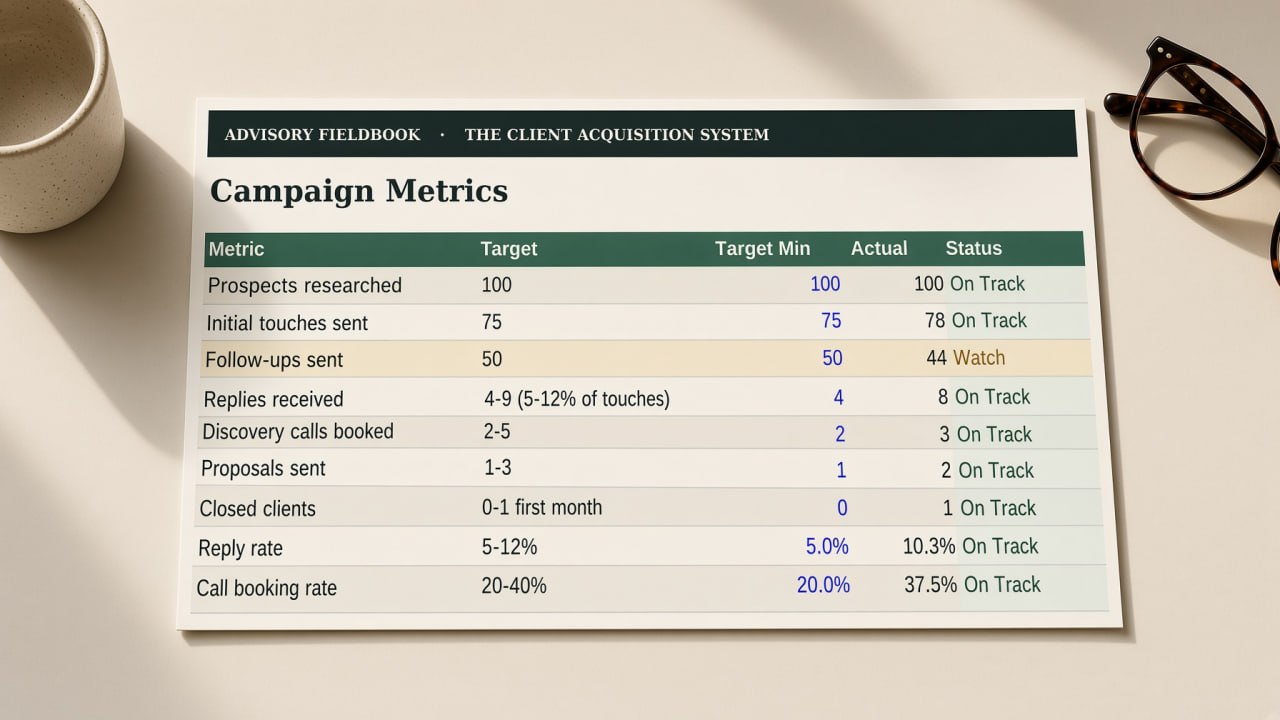Click the '20-40%' target cell

[x=514, y=586]
